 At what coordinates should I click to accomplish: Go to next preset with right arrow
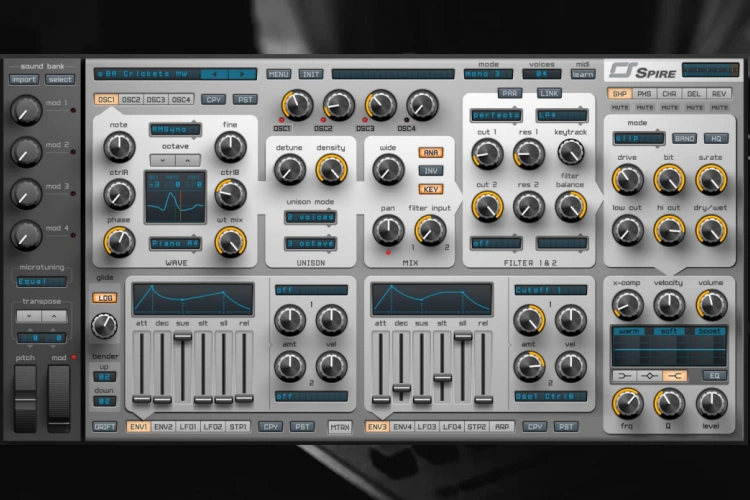pyautogui.click(x=242, y=74)
